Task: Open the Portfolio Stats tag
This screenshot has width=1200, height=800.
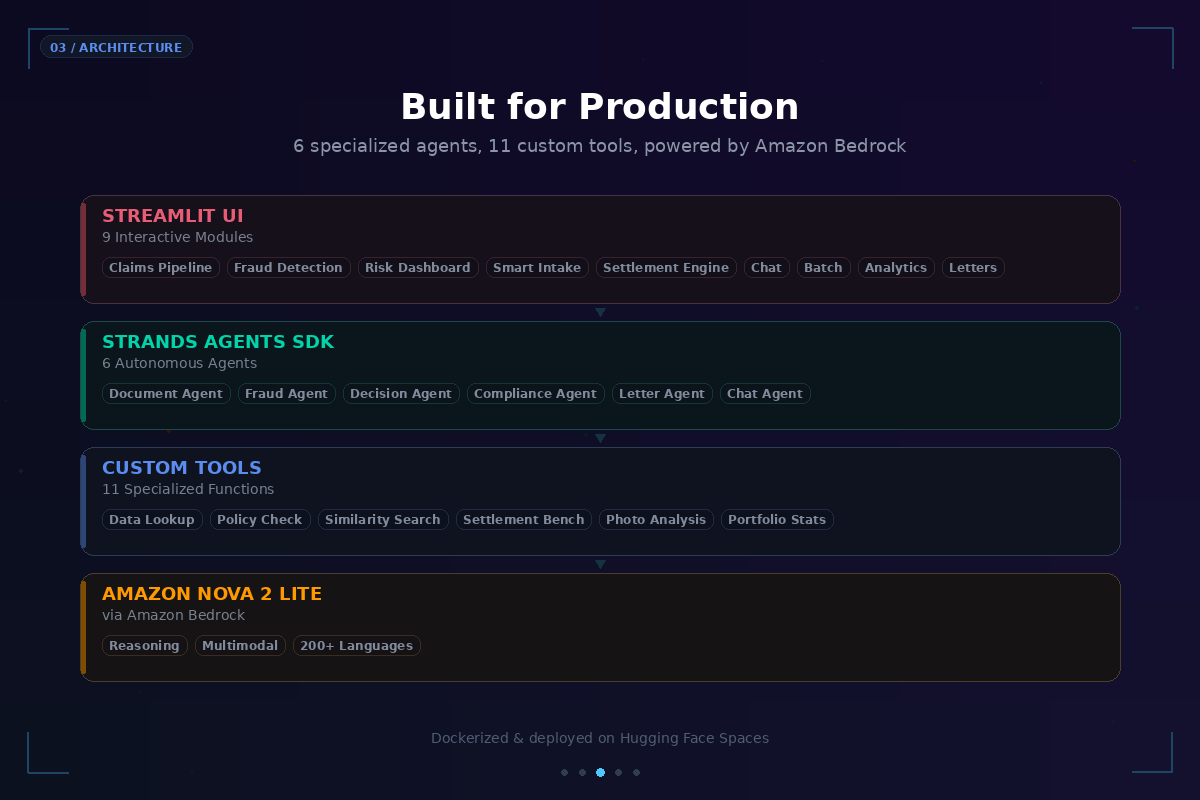Action: (777, 519)
